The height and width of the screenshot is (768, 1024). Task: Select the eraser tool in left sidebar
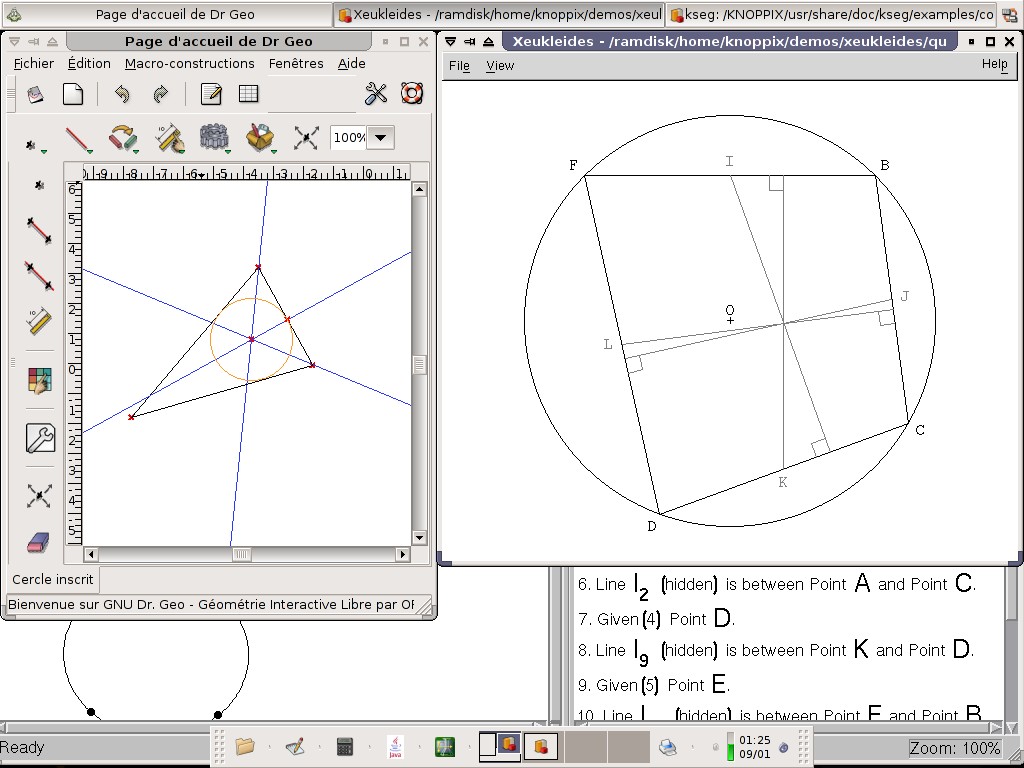point(38,542)
